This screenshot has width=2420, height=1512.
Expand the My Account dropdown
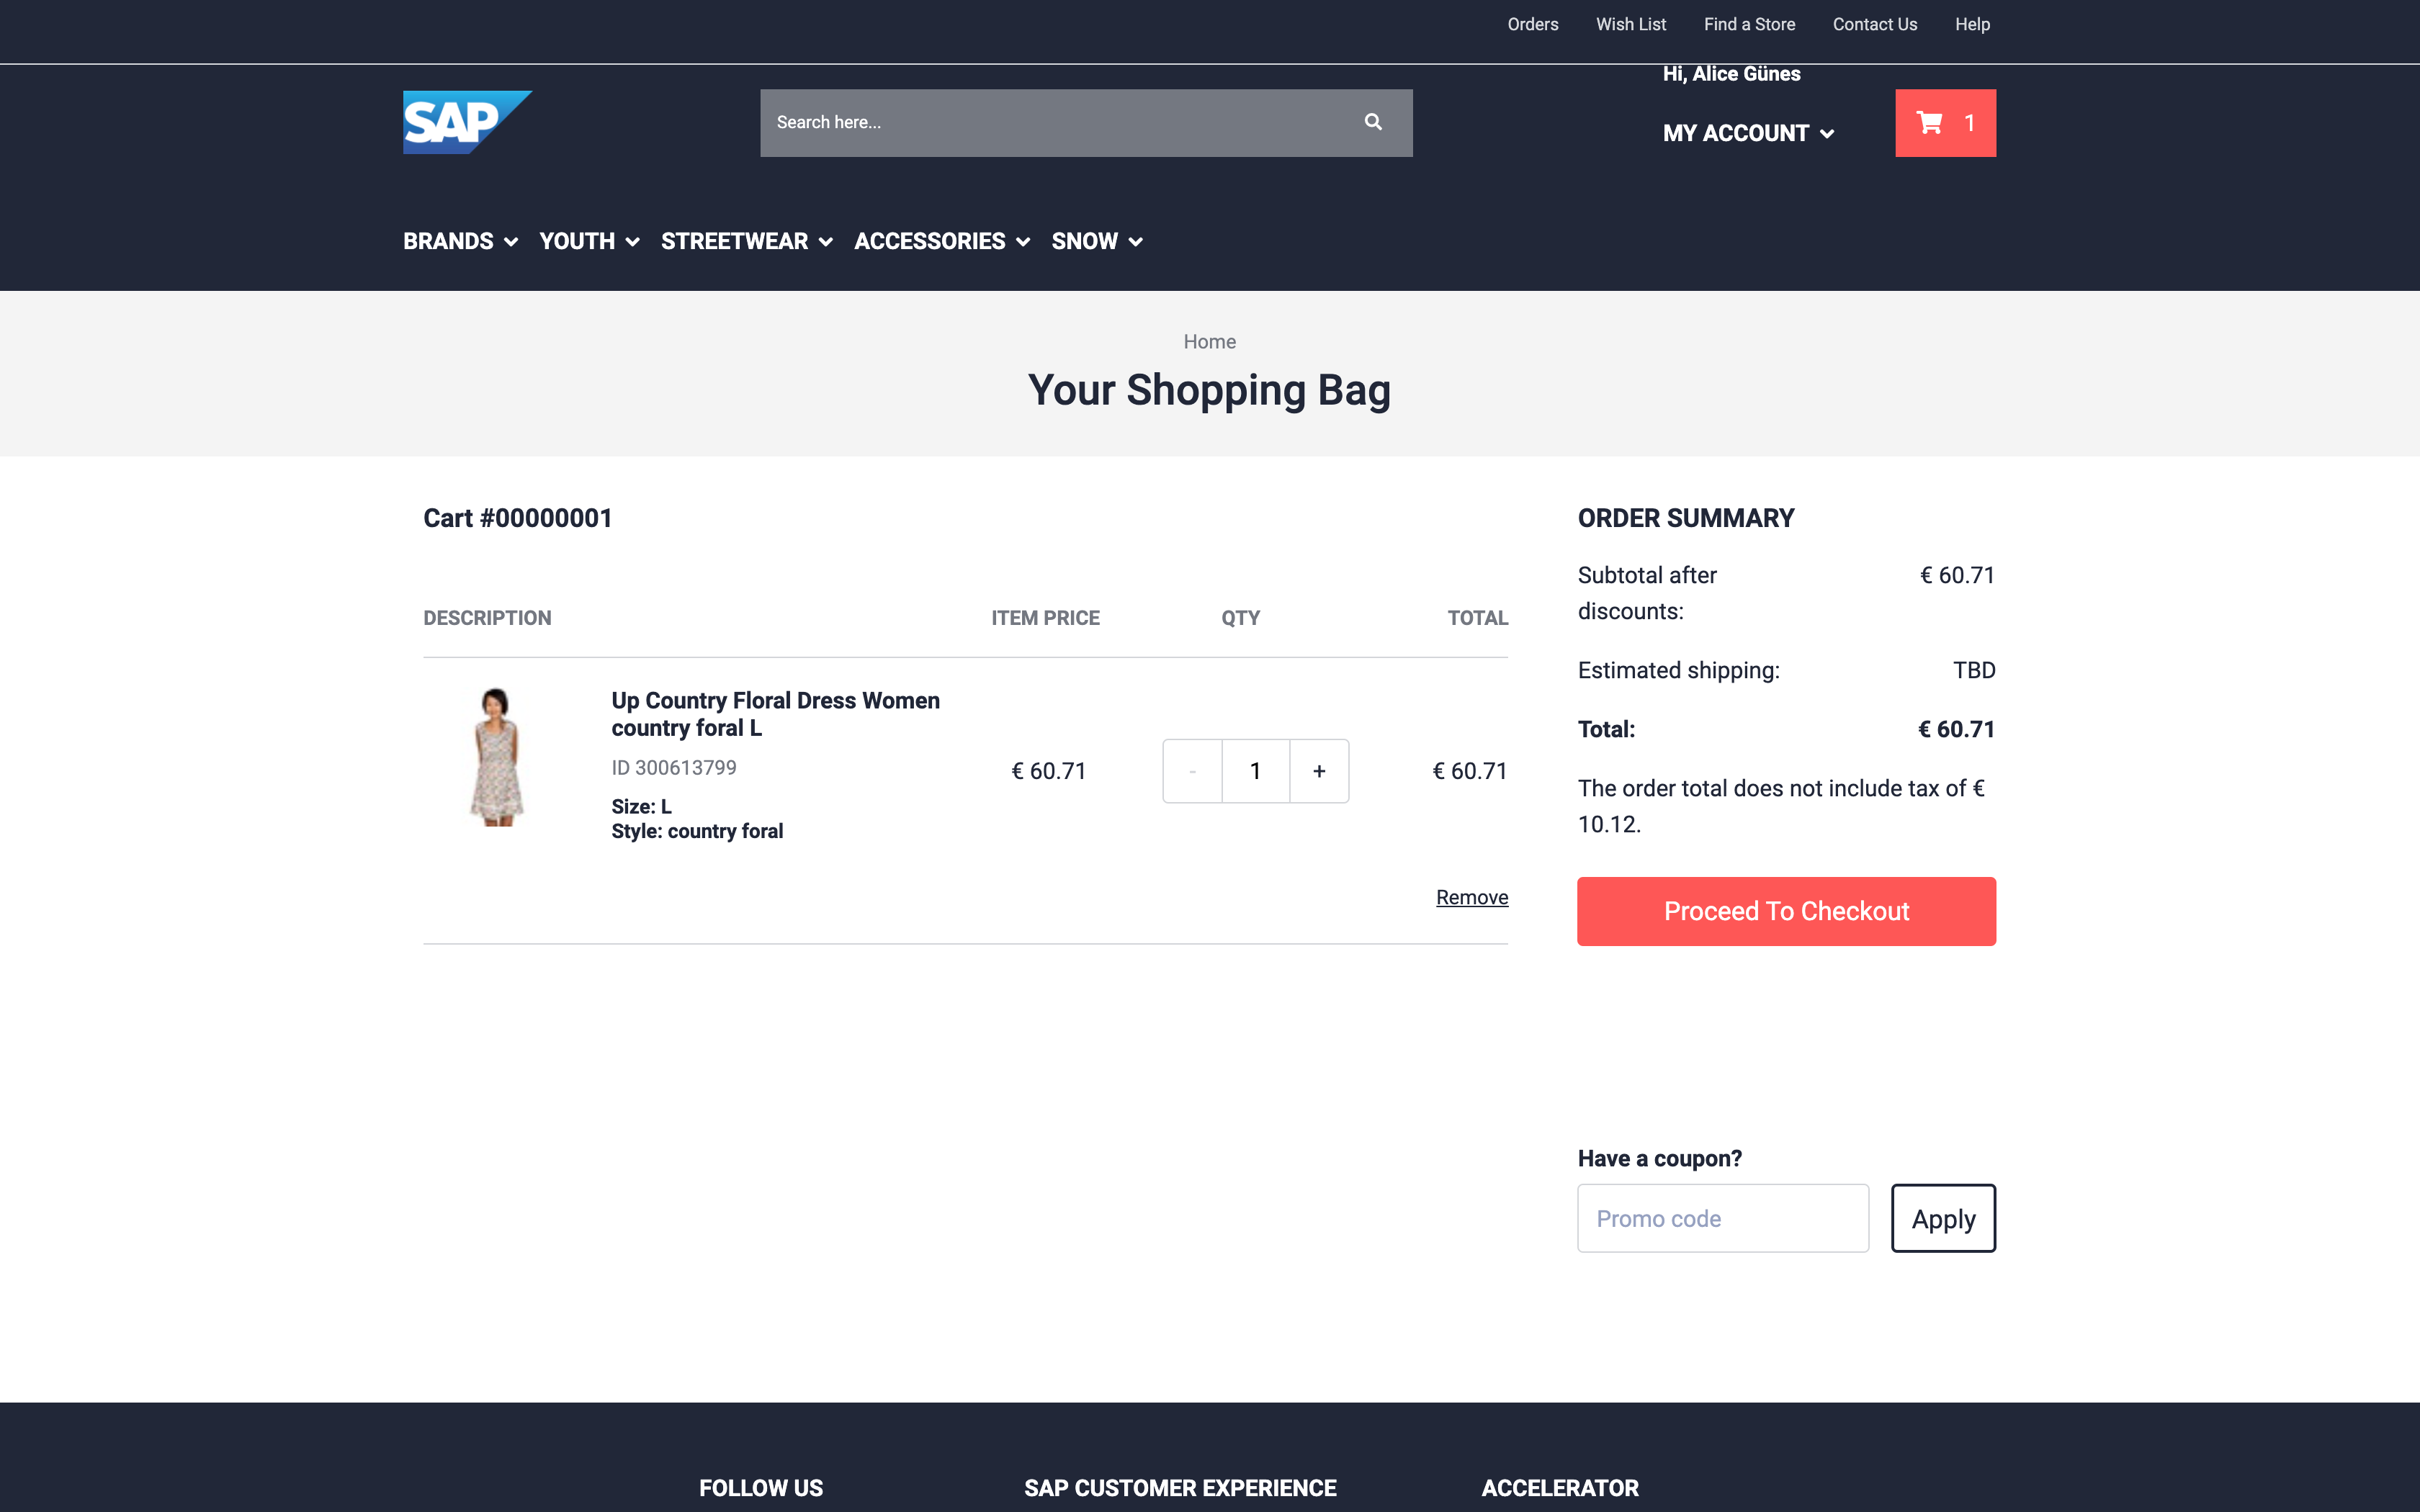click(x=1747, y=133)
